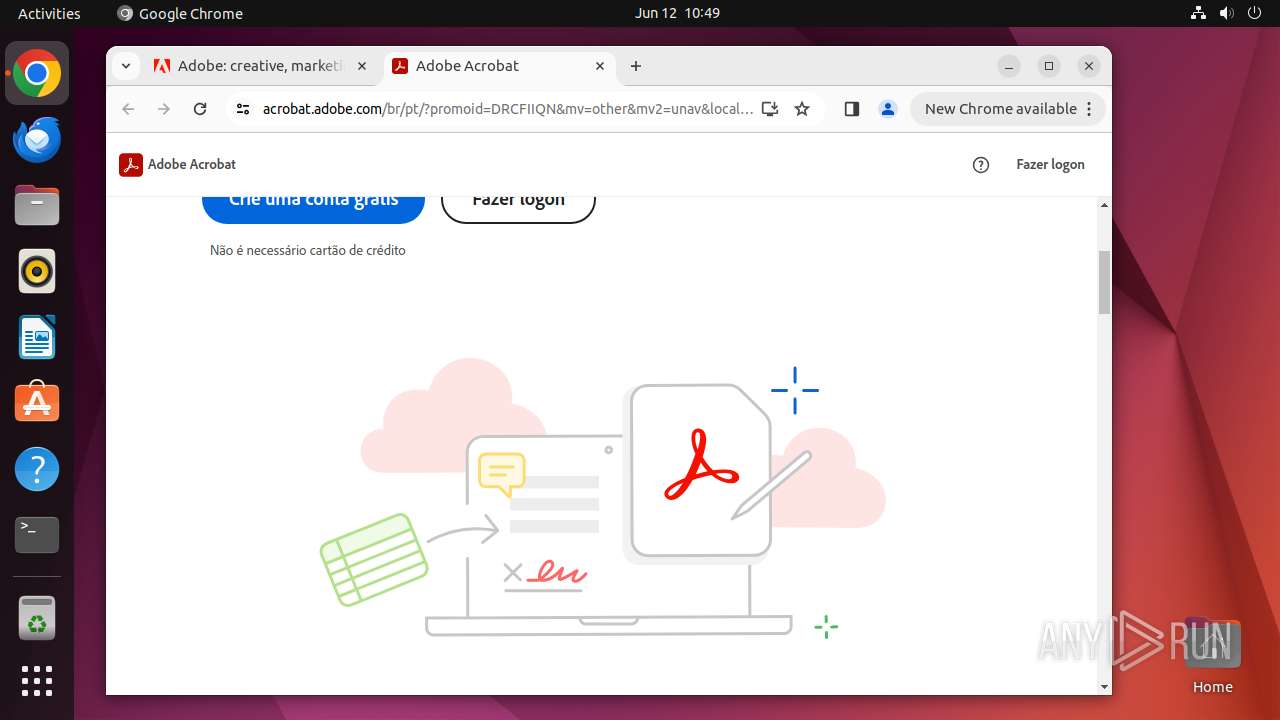The height and width of the screenshot is (720, 1280).
Task: Open Google Chrome from the dock
Action: tap(37, 74)
